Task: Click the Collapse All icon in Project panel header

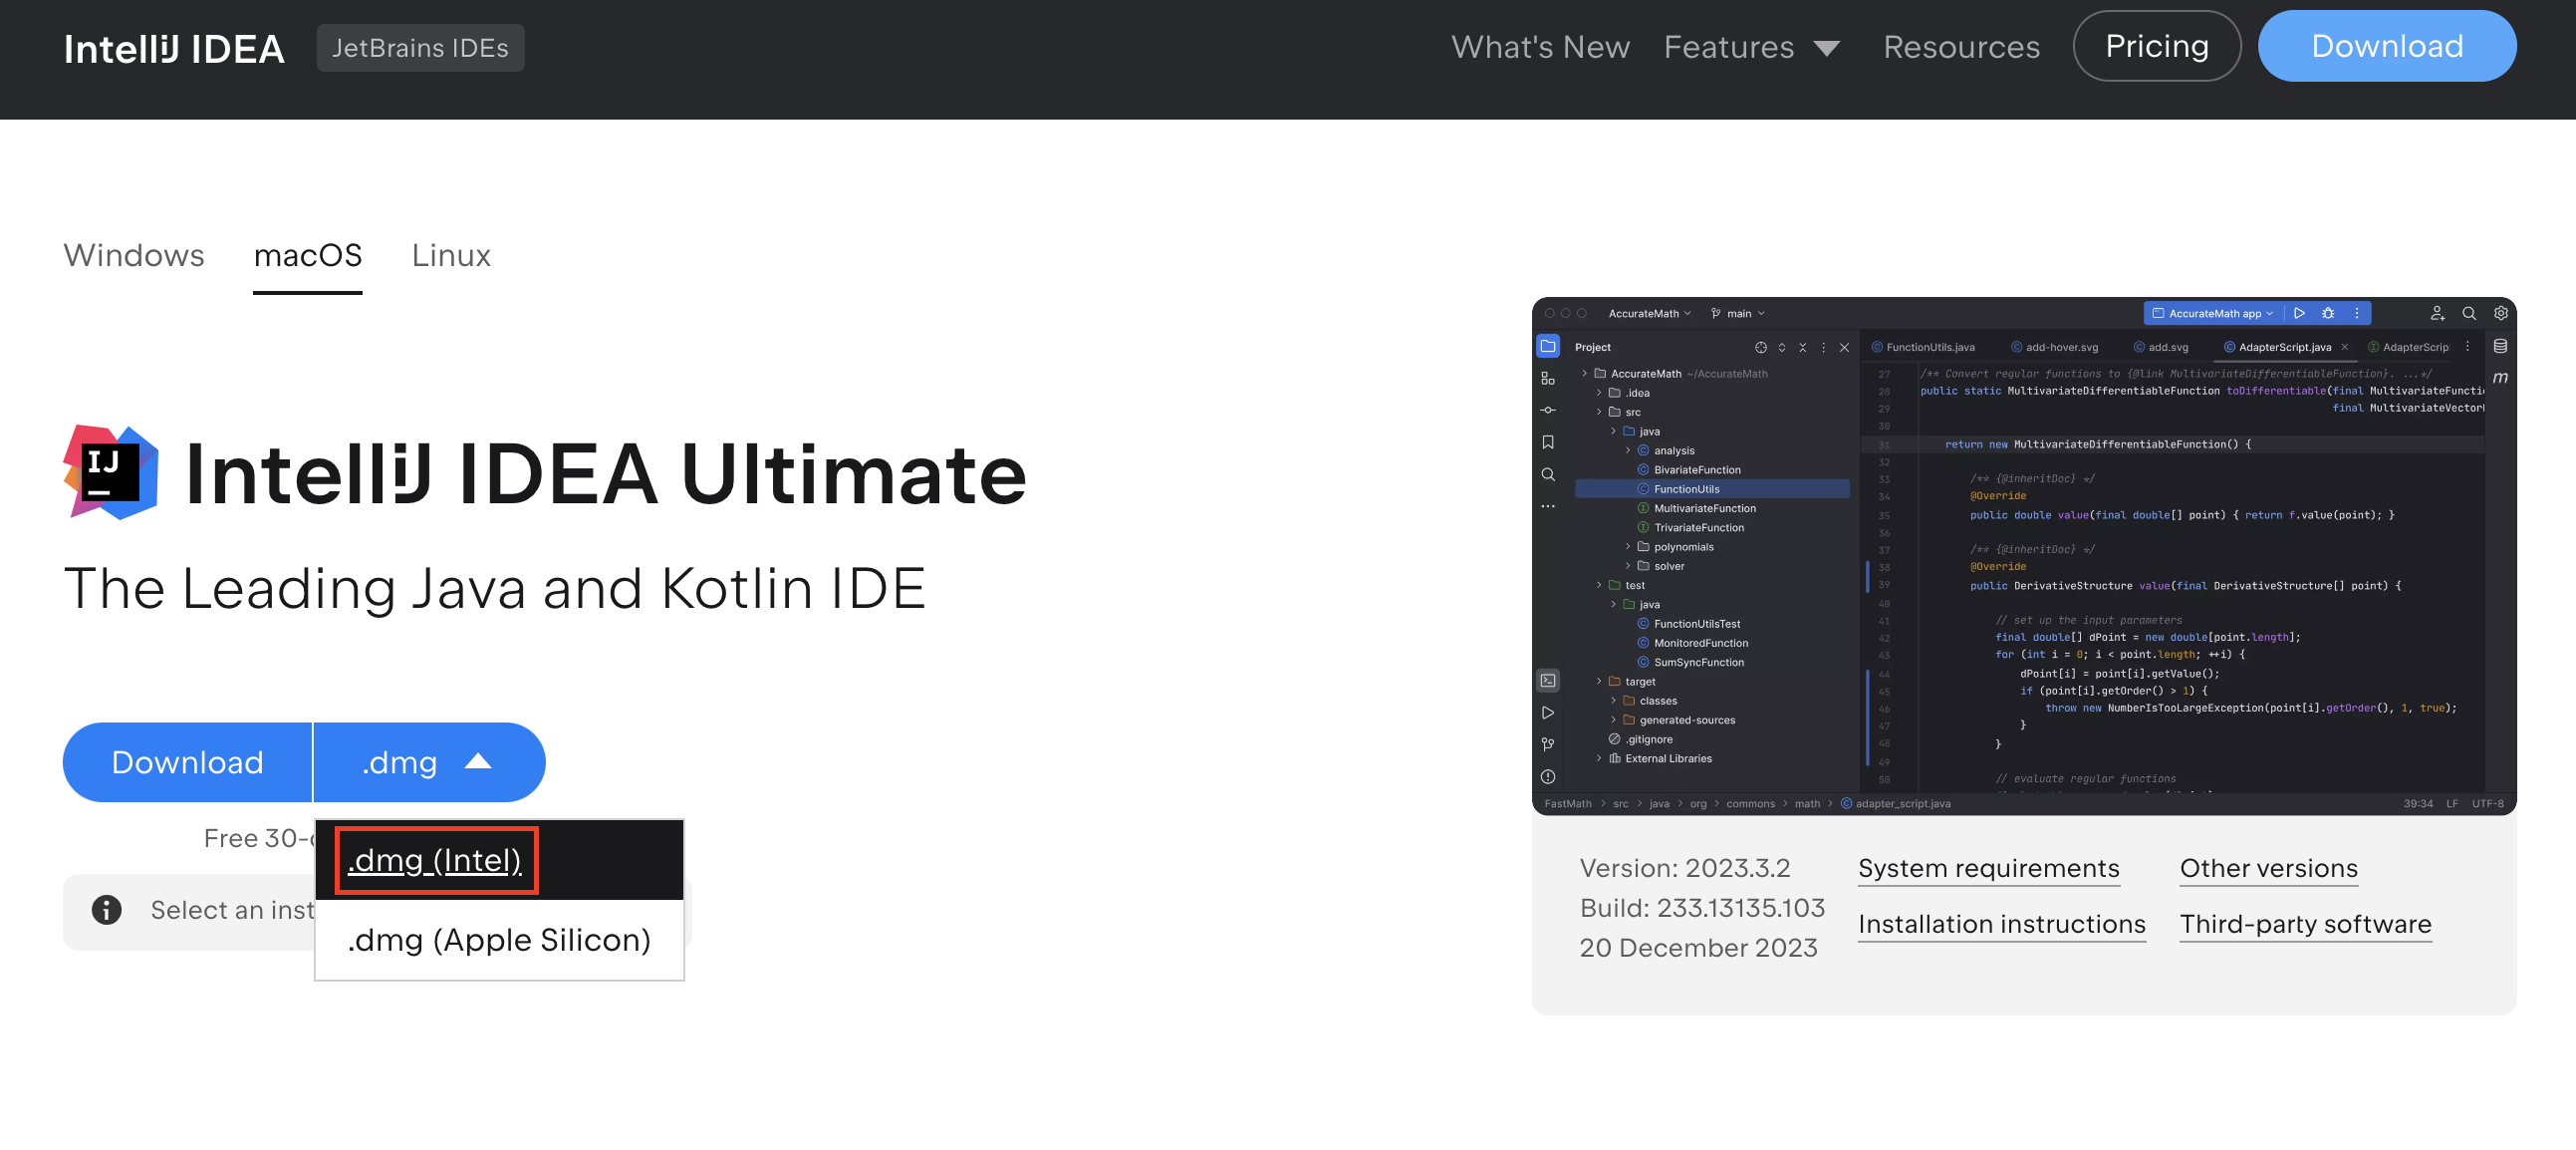Action: pos(1802,347)
